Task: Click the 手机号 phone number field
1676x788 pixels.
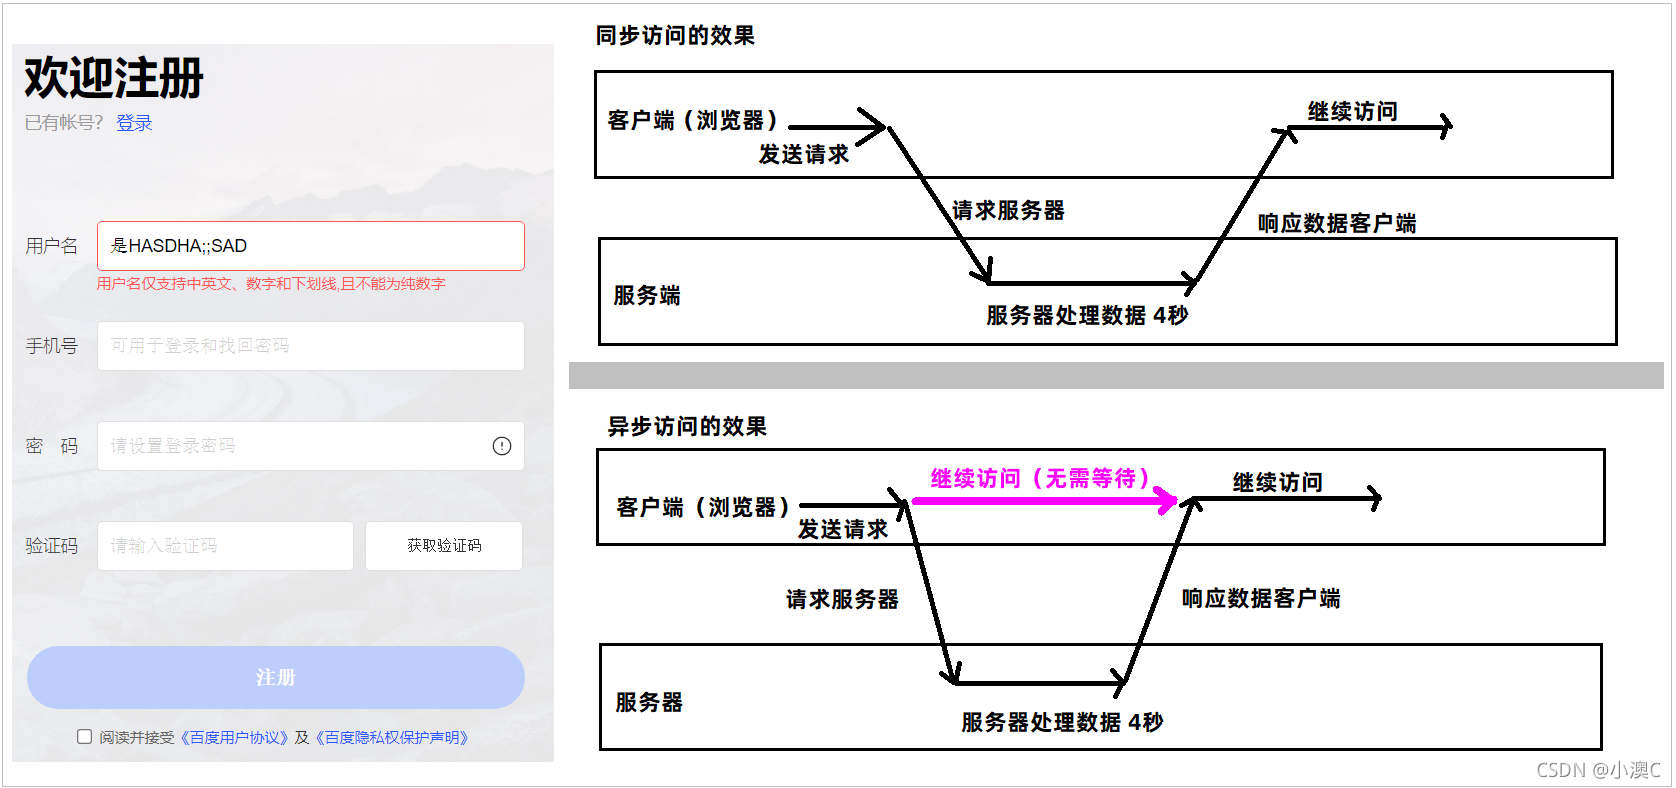Action: tap(311, 346)
